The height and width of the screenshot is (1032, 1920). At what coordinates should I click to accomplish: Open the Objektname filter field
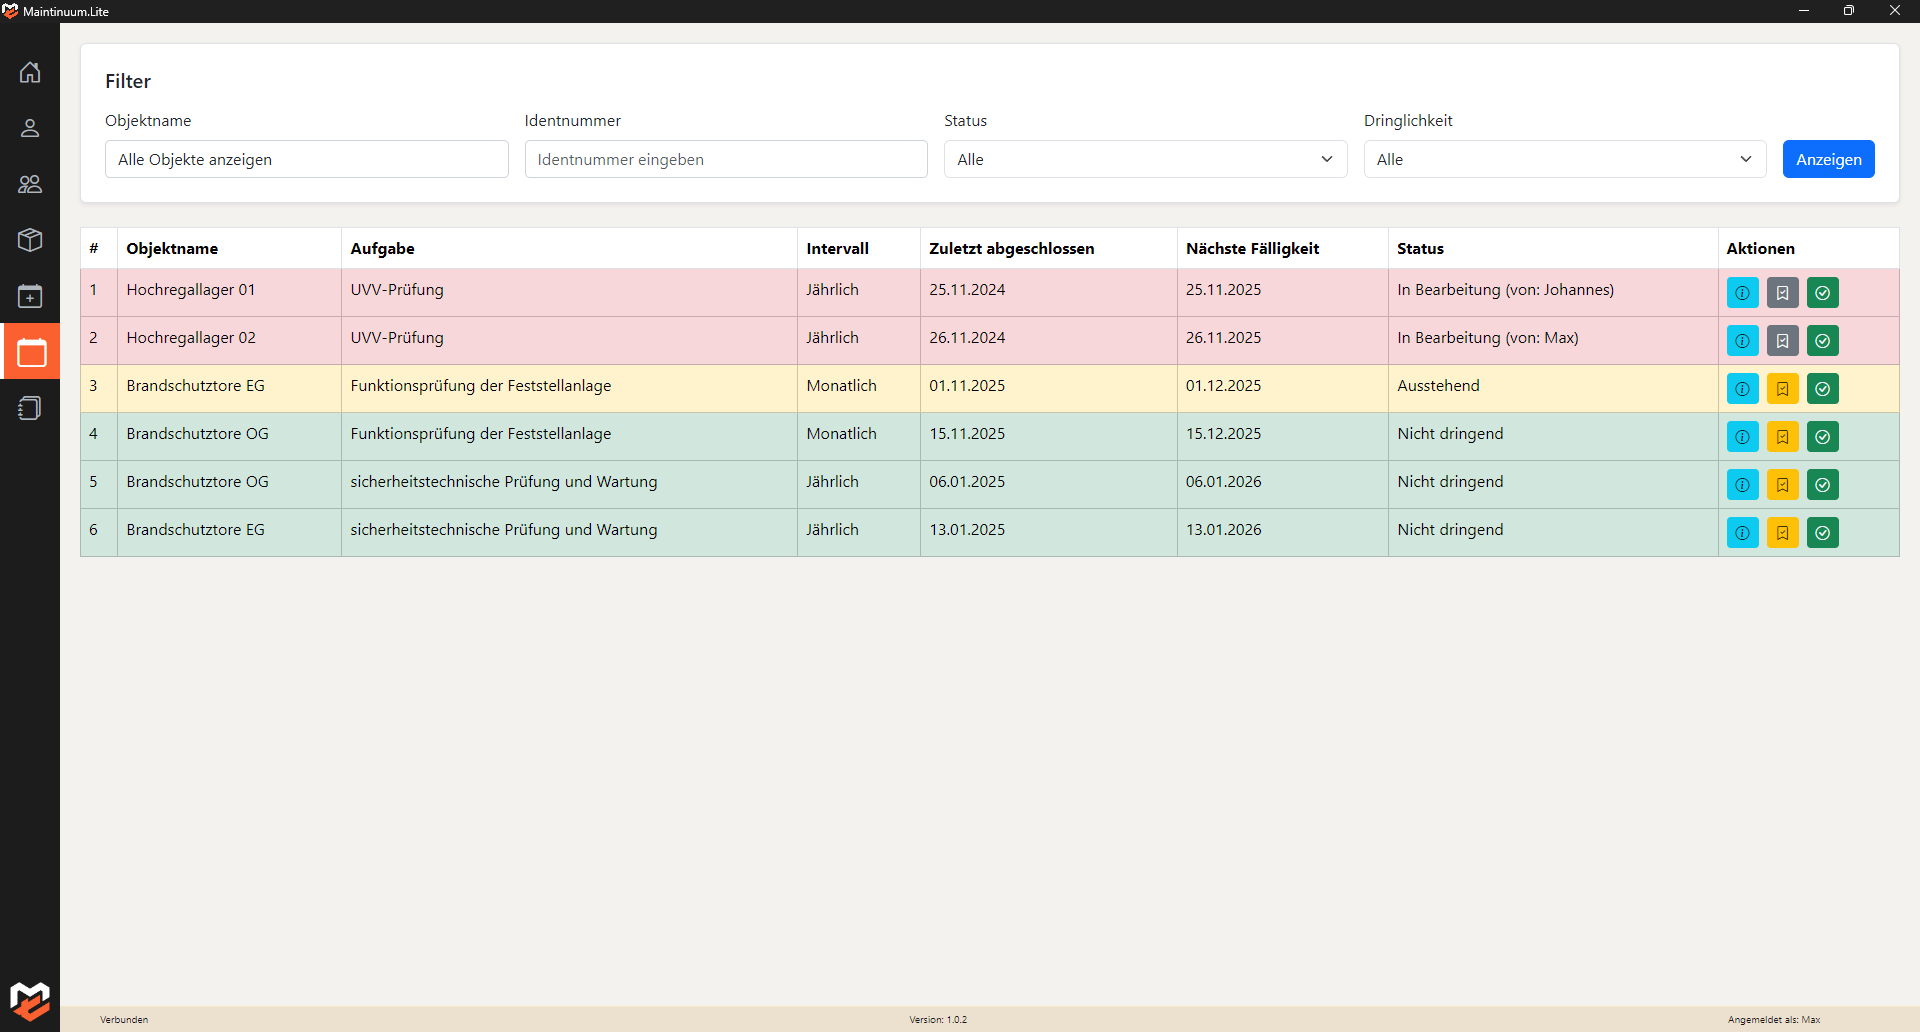click(x=306, y=159)
